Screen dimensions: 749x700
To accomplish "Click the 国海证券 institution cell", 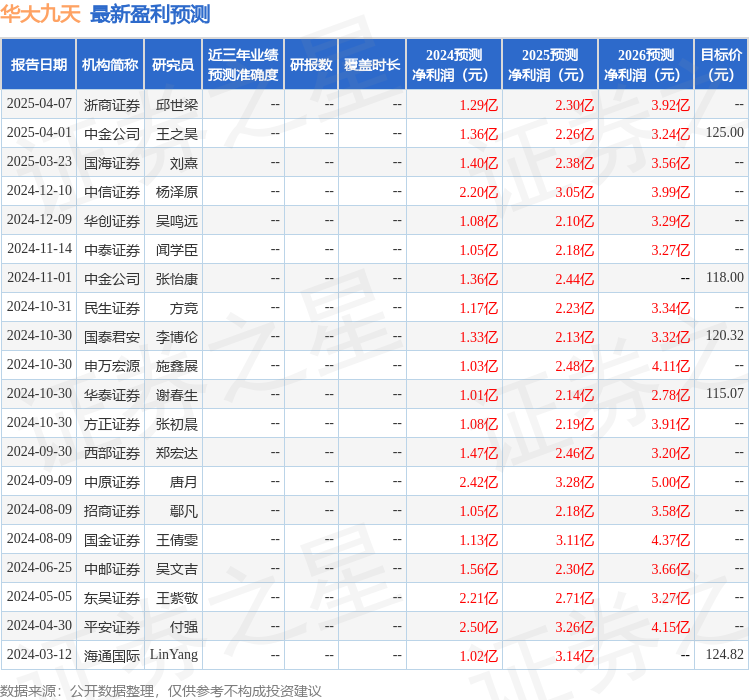I will [x=112, y=163].
